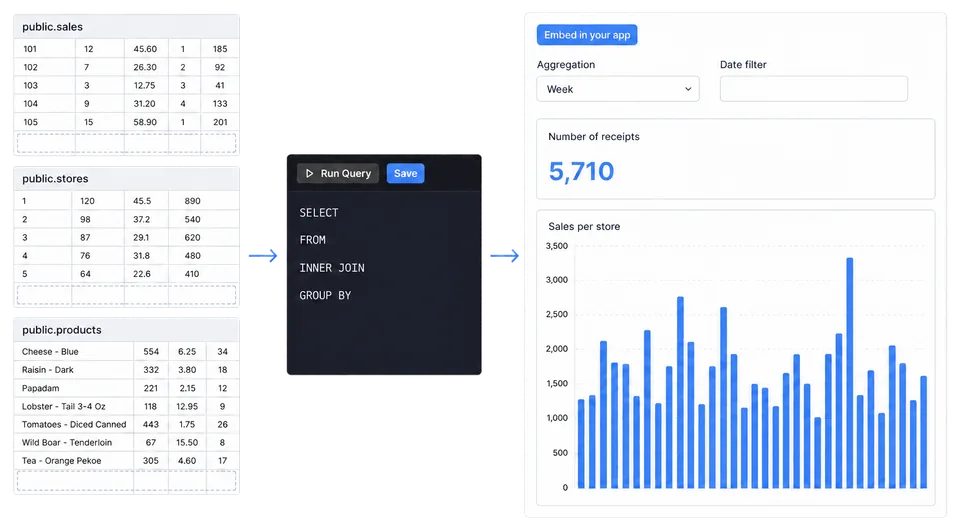Viewport: 960px width, 530px height.
Task: Select the public.products table header
Action: 127,330
